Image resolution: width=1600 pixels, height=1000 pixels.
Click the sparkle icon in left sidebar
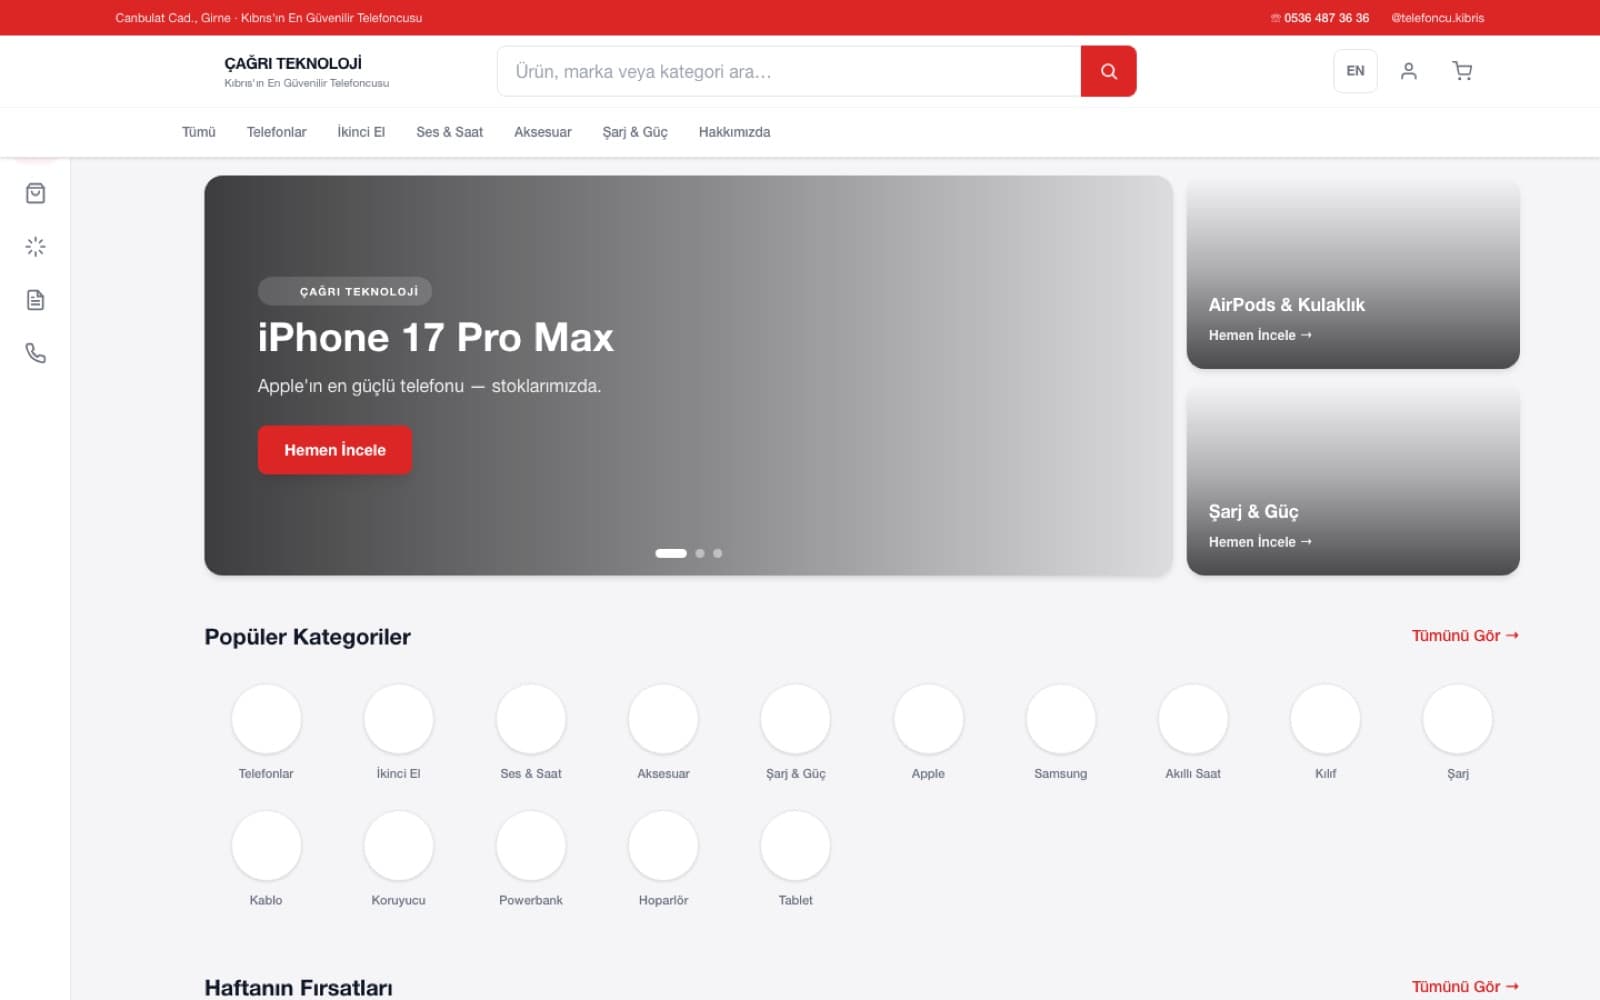pyautogui.click(x=35, y=246)
